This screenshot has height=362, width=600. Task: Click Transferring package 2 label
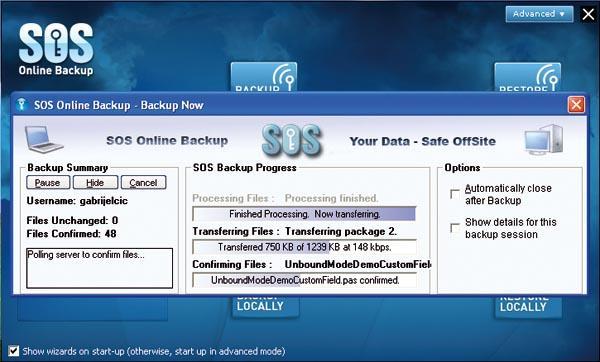[x=341, y=232]
